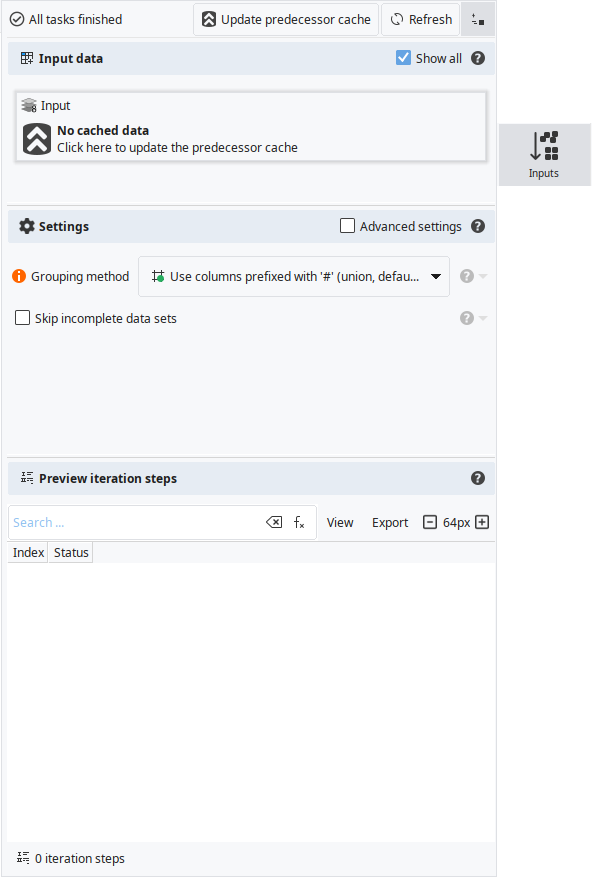
Task: Click the No cached data update icon
Action: click(x=37, y=139)
